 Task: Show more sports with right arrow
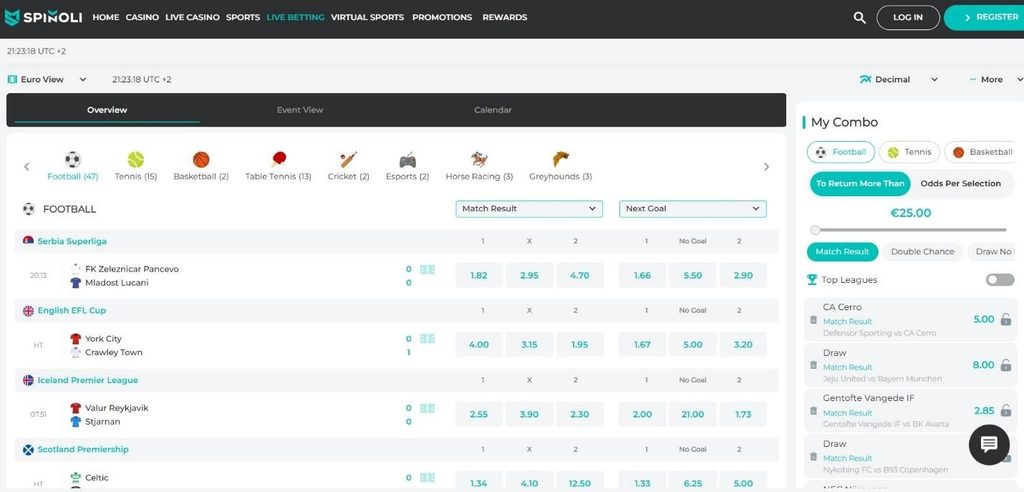(766, 167)
